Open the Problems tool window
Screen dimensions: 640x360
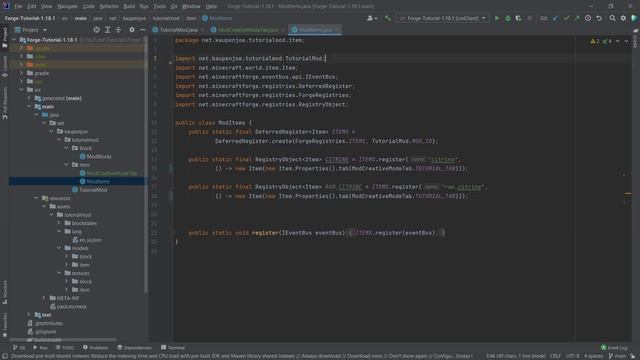pos(96,347)
